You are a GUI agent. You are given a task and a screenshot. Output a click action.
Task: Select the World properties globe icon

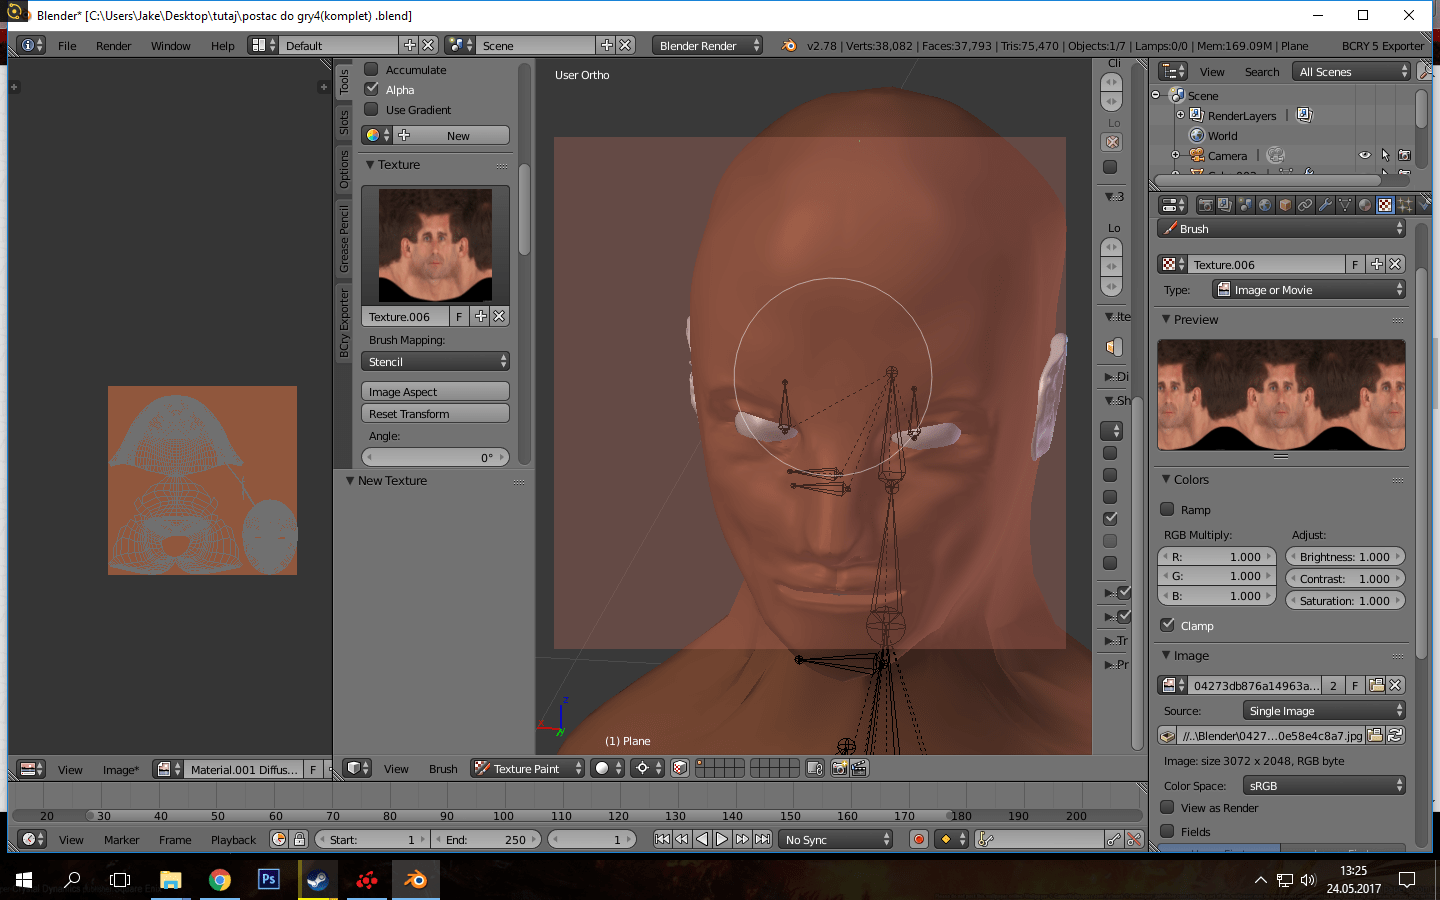[x=1263, y=204]
